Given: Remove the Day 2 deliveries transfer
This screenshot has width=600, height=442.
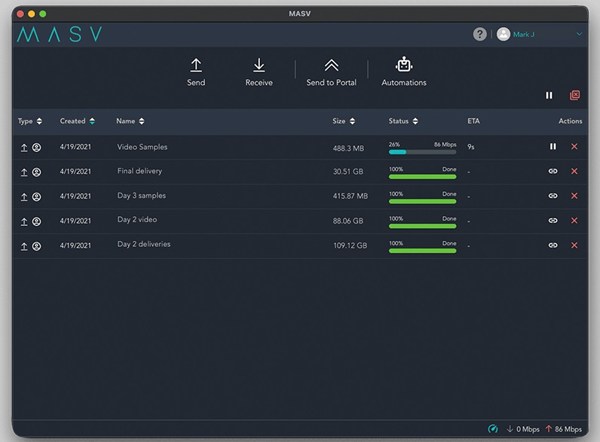Looking at the screenshot, I should point(574,244).
